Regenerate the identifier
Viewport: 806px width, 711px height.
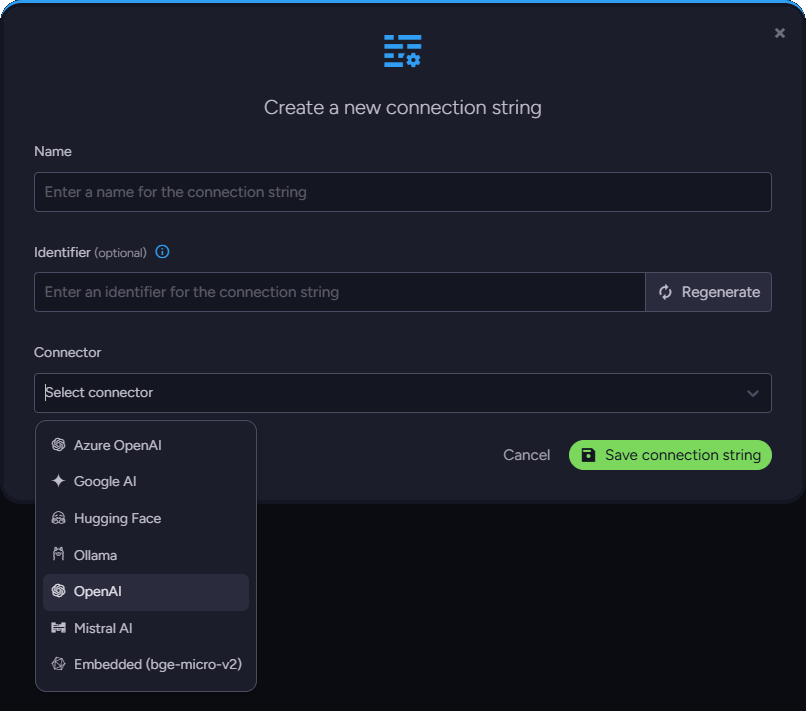(708, 292)
